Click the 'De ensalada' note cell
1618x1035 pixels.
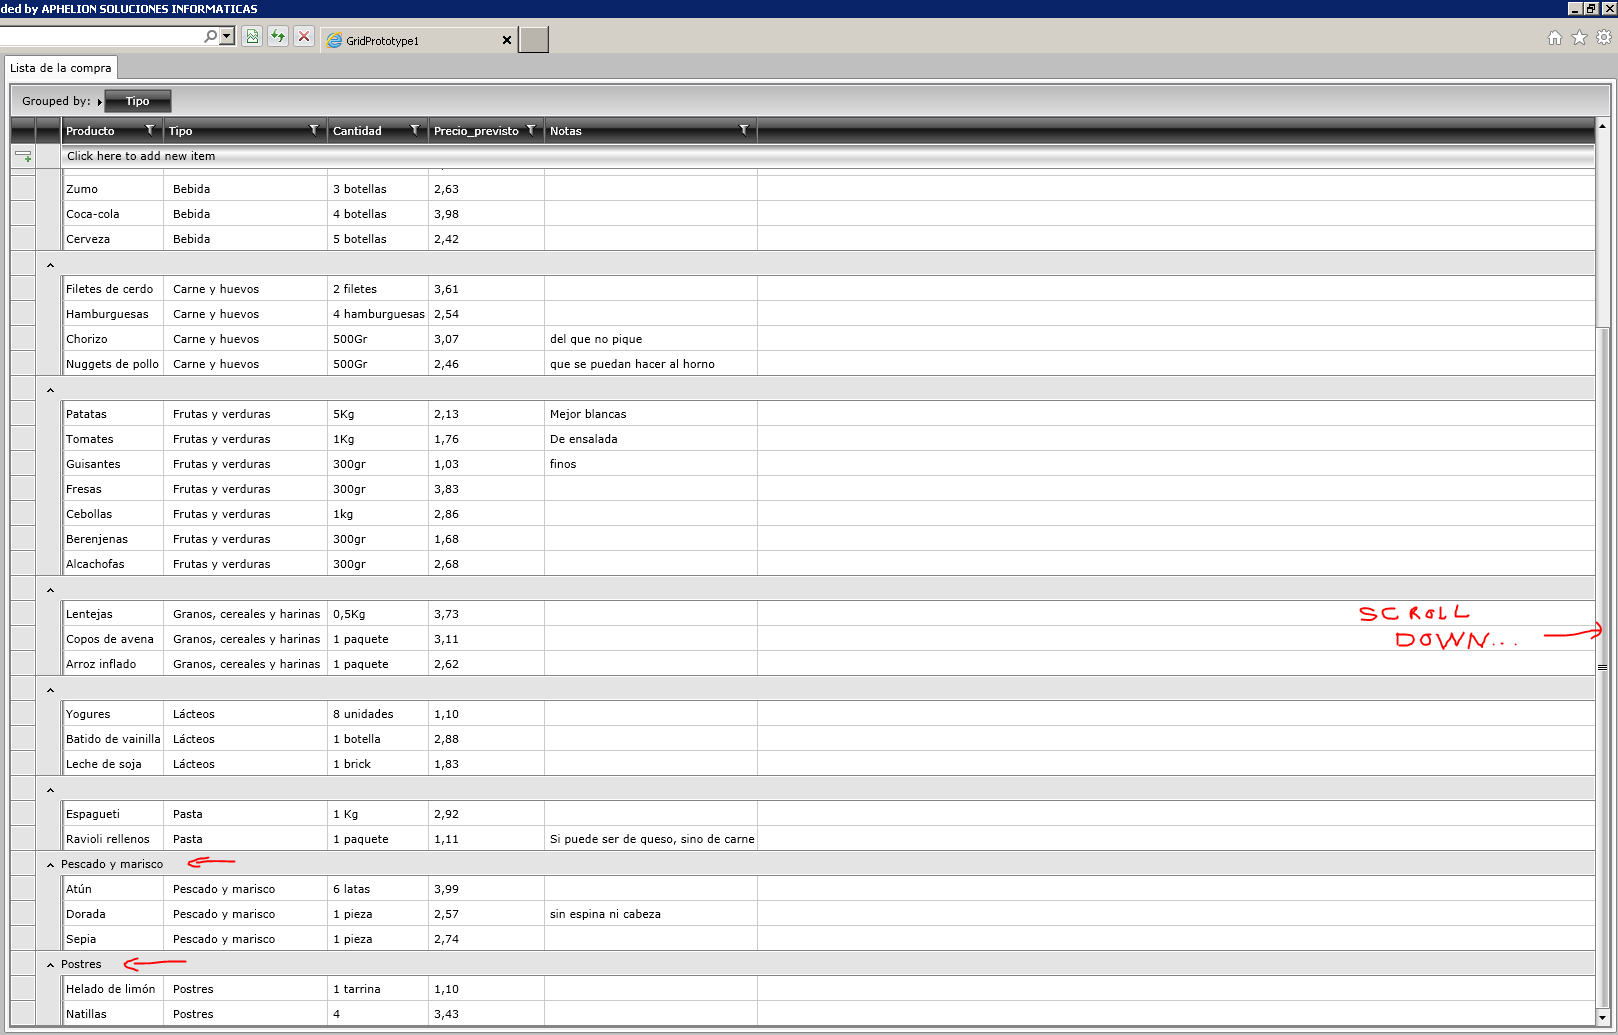pyautogui.click(x=651, y=439)
